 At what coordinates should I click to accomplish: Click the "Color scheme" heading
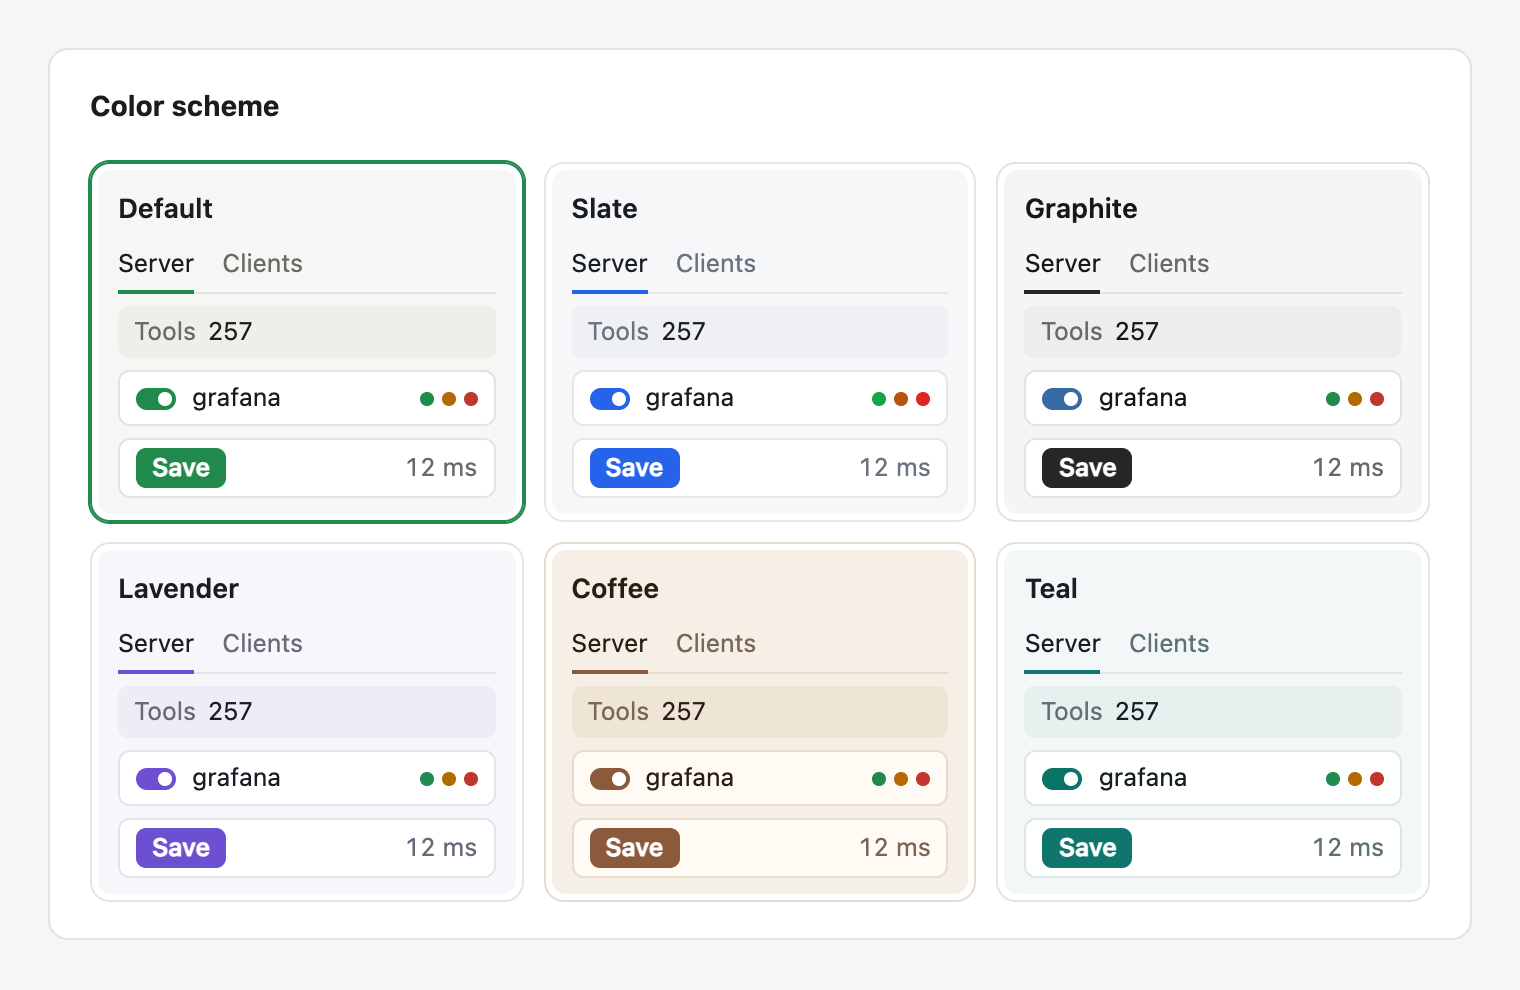pyautogui.click(x=185, y=106)
